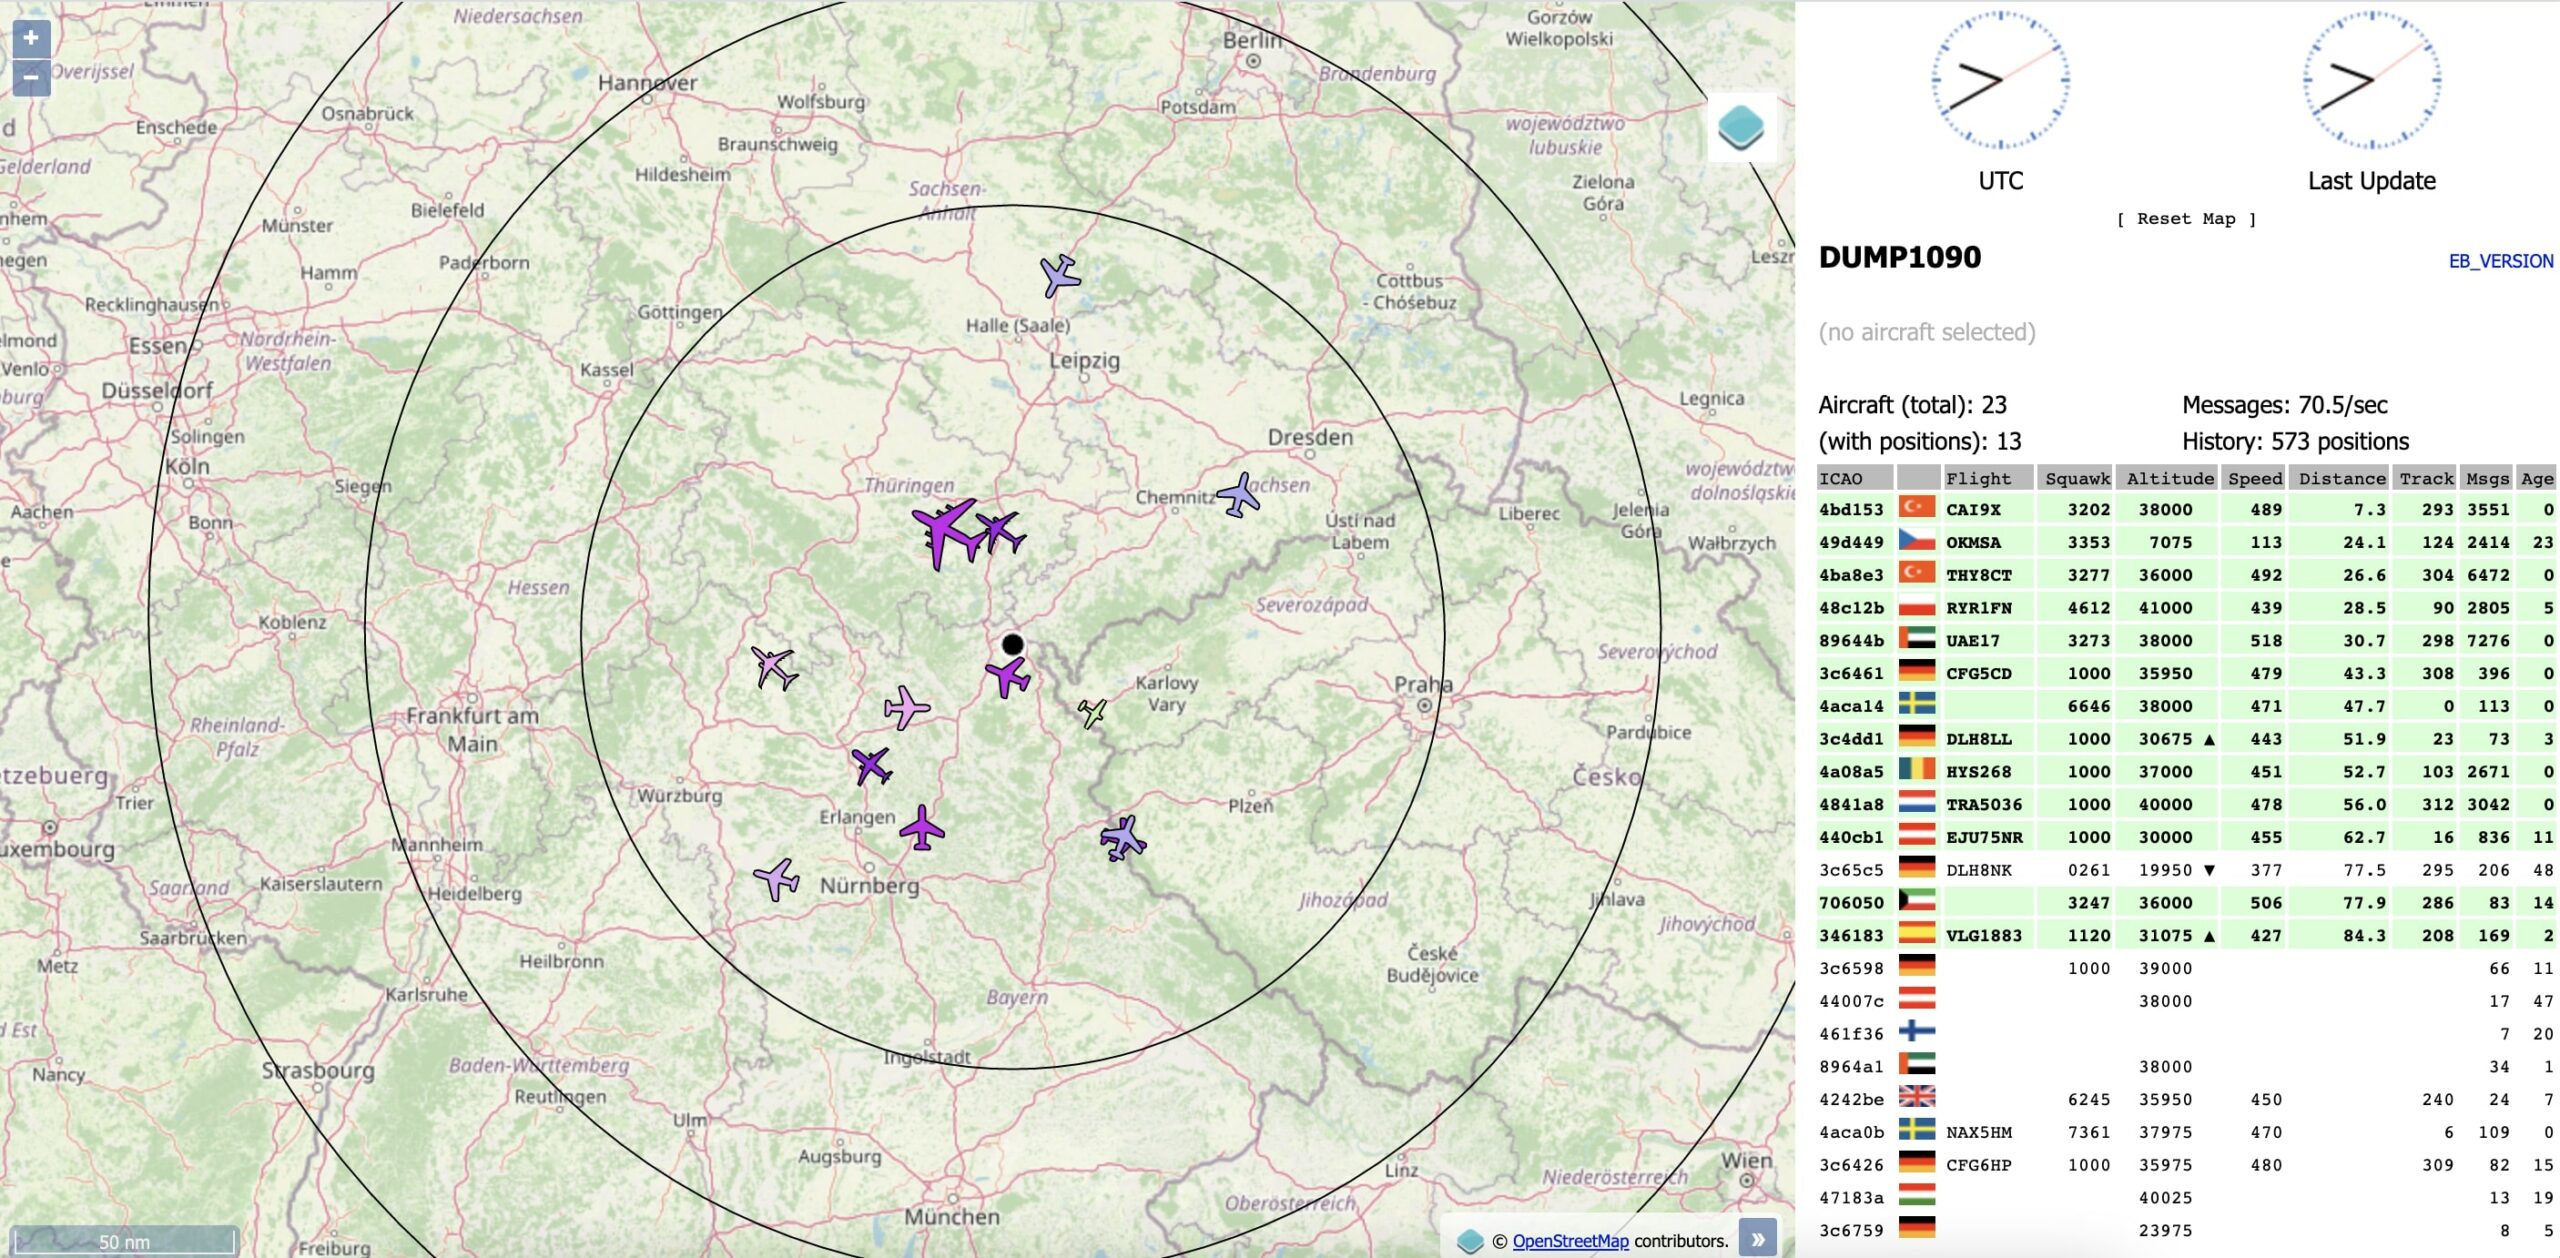Zoom out the map with minus button
The height and width of the screenshot is (1258, 2560).
pyautogui.click(x=31, y=77)
